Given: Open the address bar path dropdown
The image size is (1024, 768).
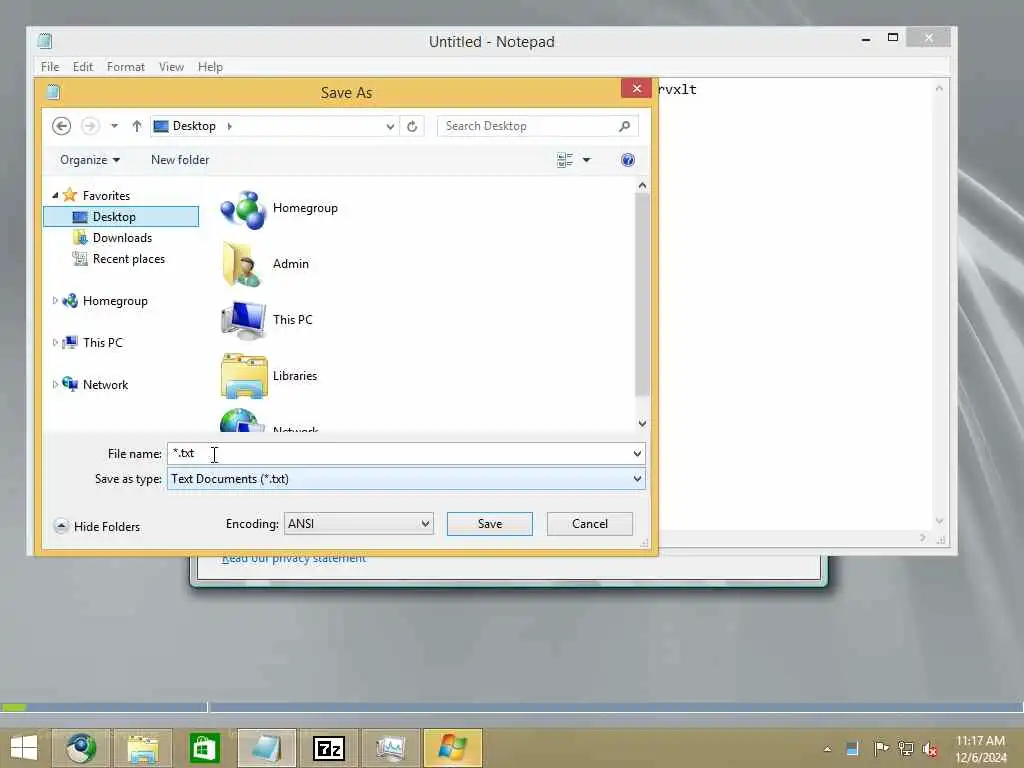Looking at the screenshot, I should tap(390, 126).
